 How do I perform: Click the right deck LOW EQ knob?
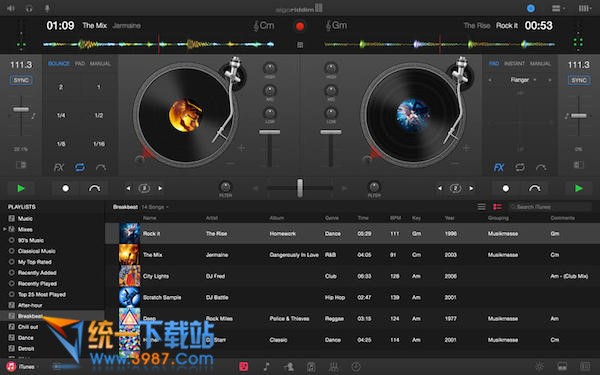[x=331, y=113]
